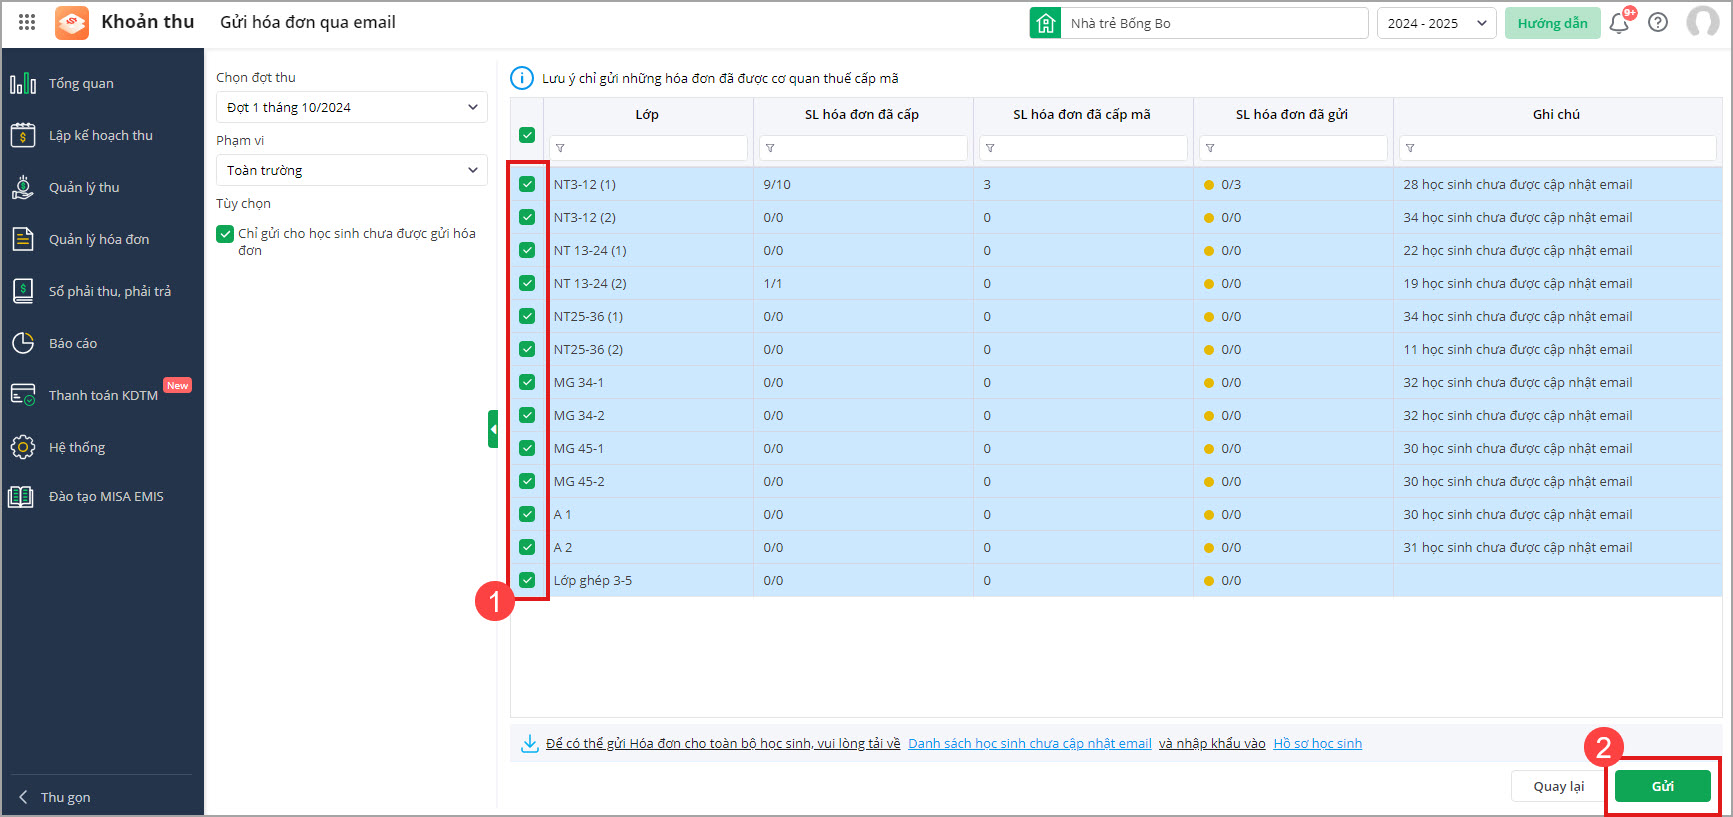1733x817 pixels.
Task: Open the Hướng dẫn guide button
Action: pos(1552,23)
